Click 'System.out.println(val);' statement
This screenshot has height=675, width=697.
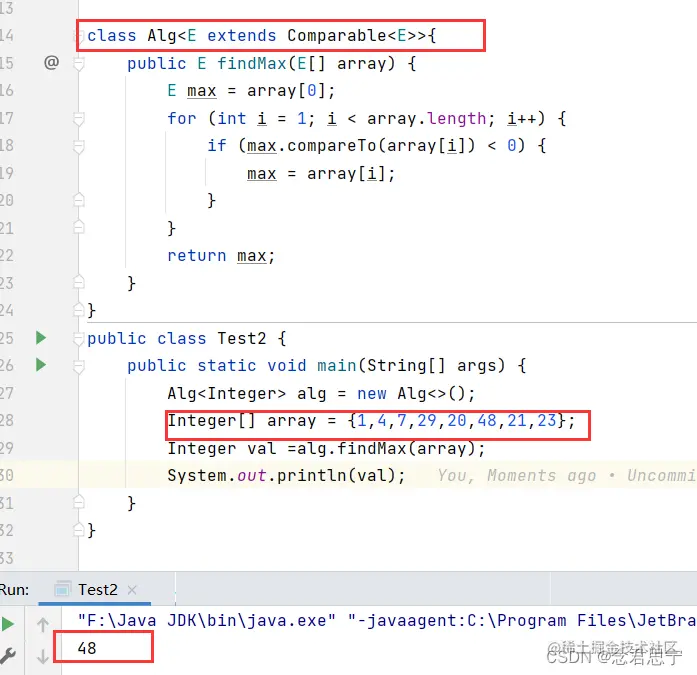286,475
